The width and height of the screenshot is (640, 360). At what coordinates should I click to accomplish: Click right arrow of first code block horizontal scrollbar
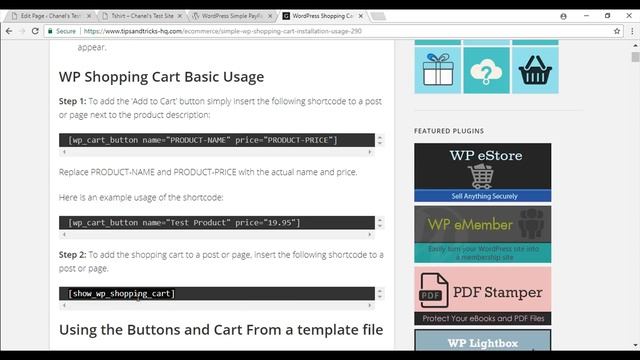pos(370,152)
